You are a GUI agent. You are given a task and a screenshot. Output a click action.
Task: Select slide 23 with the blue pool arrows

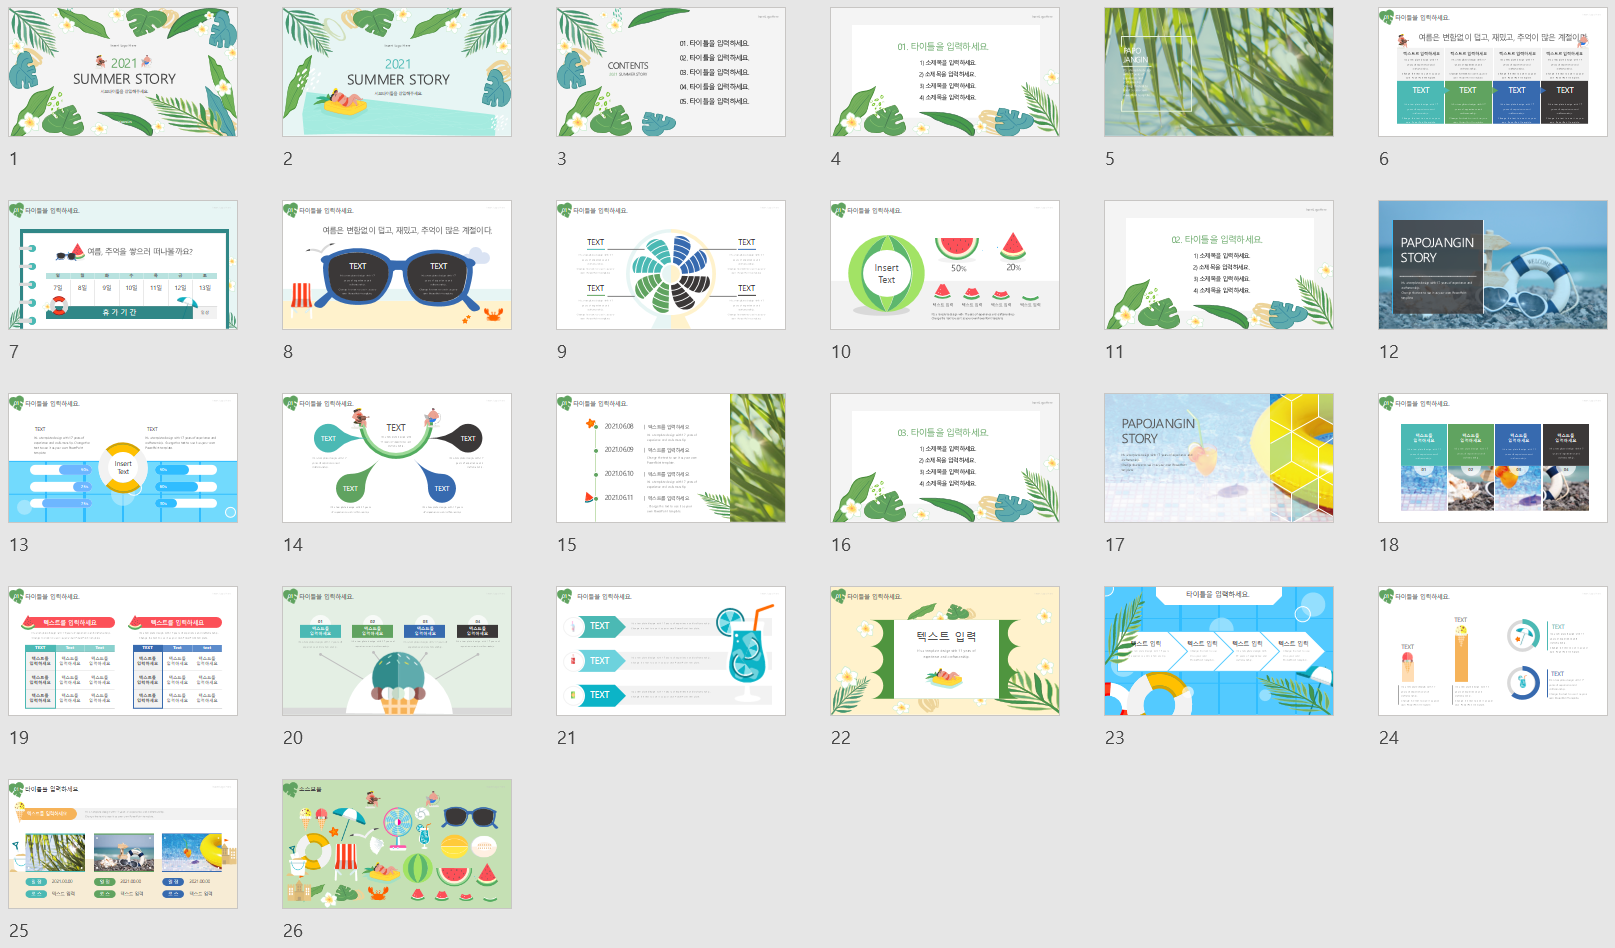pos(1219,651)
